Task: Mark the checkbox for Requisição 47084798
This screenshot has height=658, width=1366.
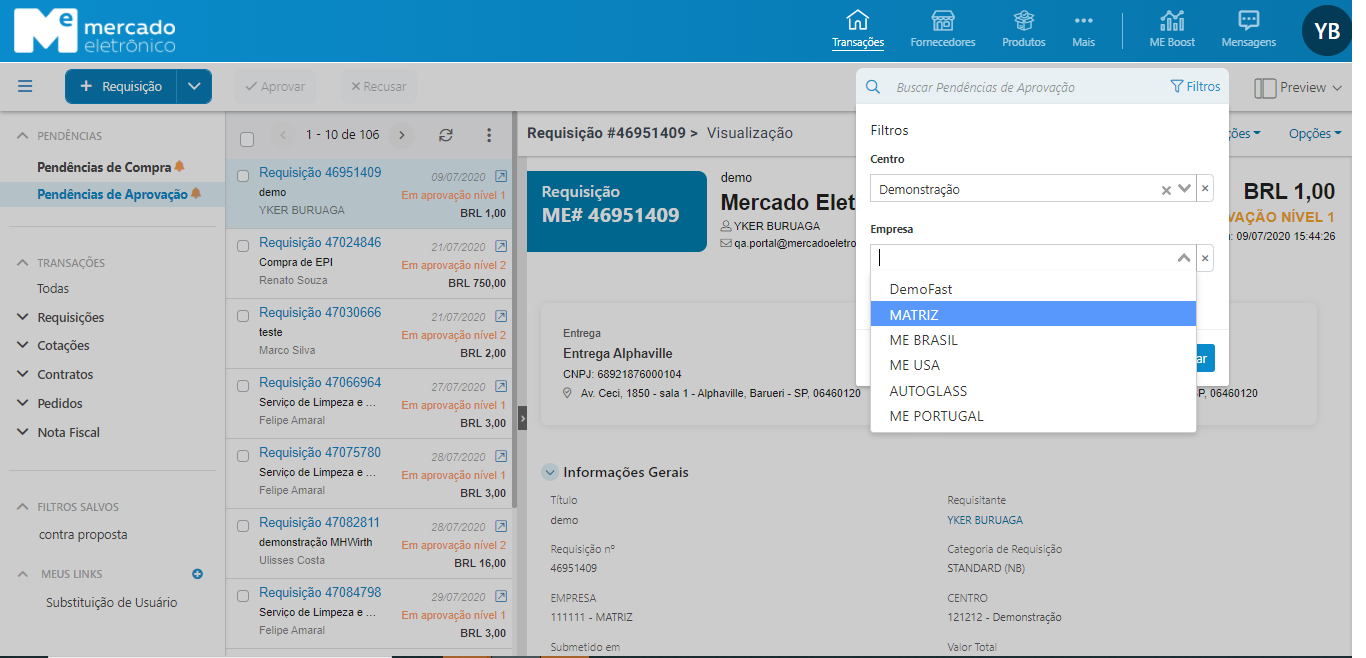Action: (243, 596)
